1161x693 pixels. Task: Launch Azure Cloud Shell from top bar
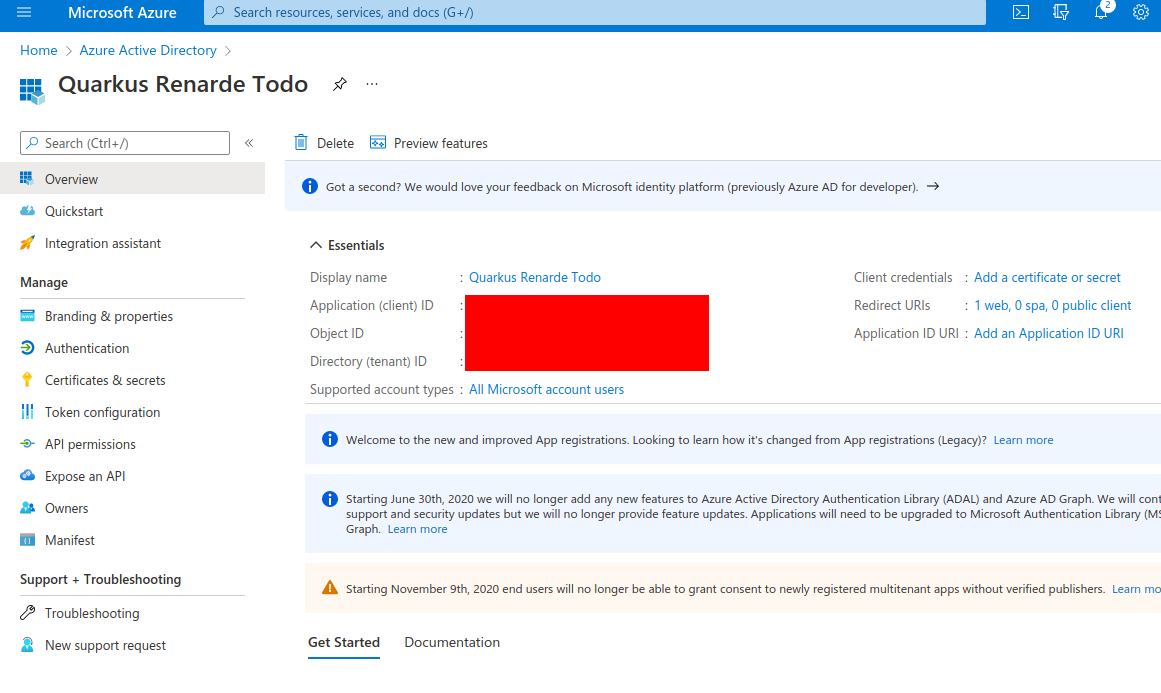pos(1020,13)
